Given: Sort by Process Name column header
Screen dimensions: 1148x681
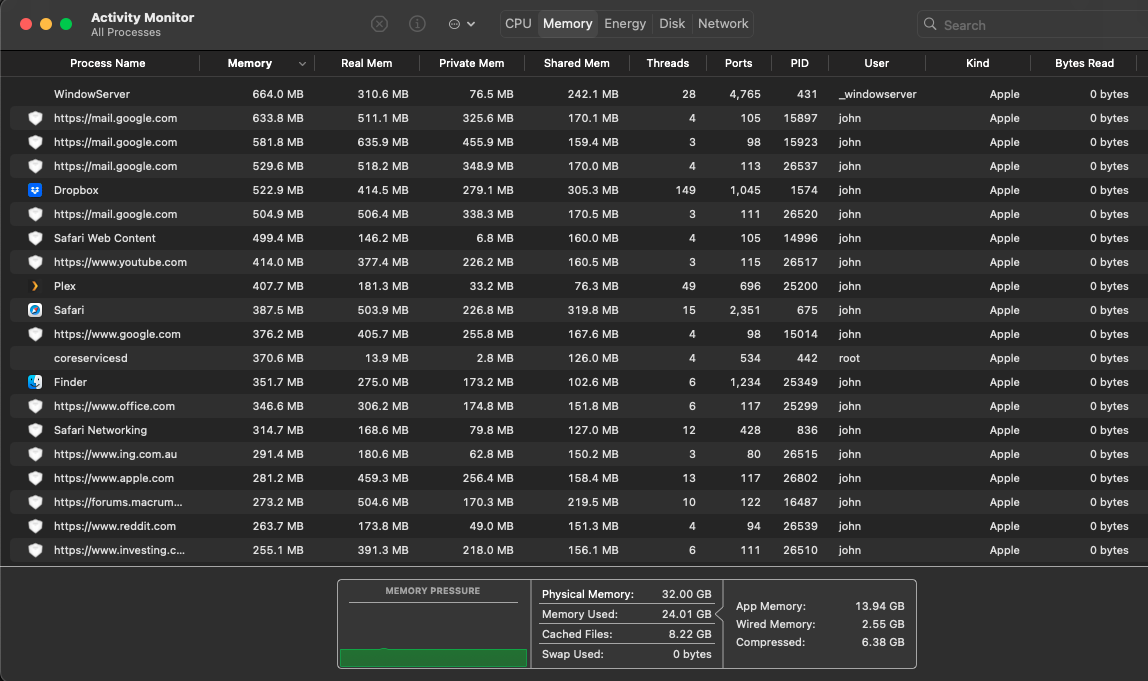Looking at the screenshot, I should (108, 63).
